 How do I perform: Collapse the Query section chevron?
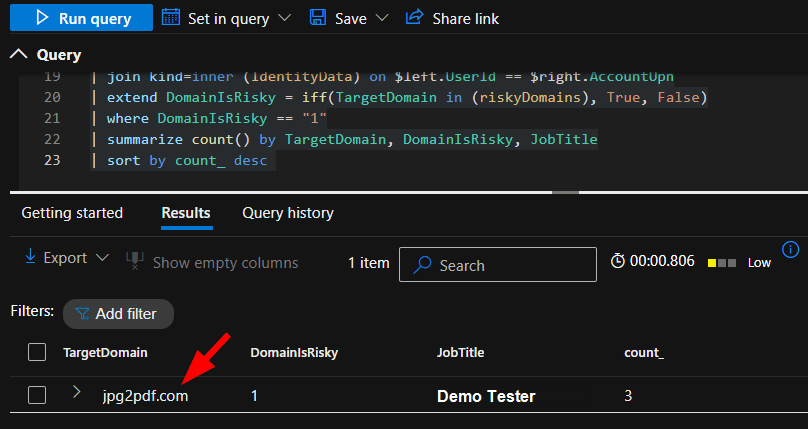pos(19,55)
